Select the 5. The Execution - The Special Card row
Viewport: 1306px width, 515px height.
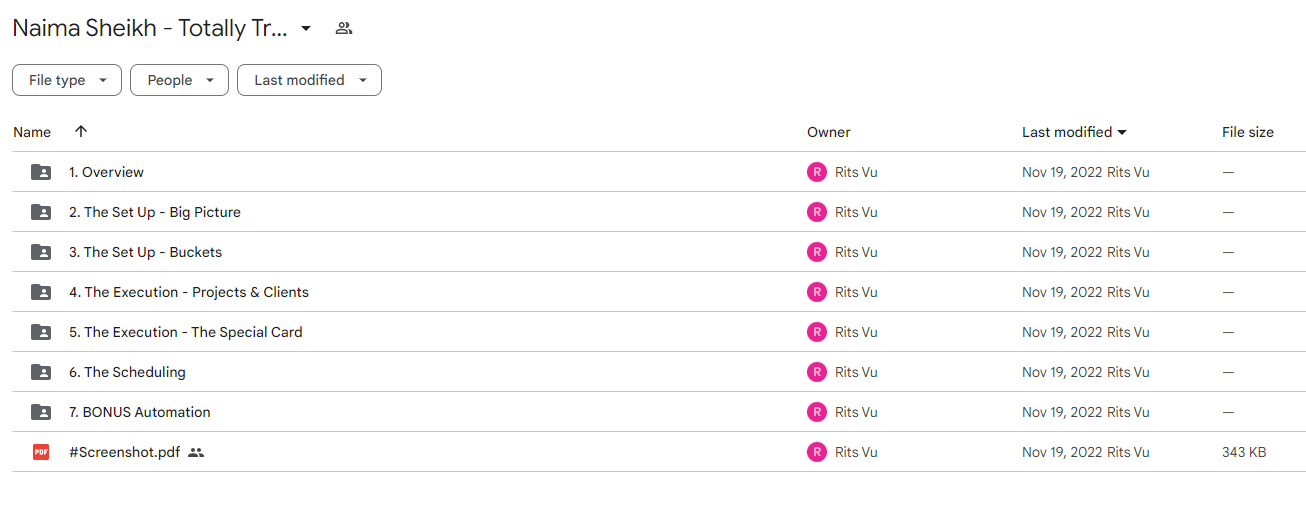(x=659, y=332)
